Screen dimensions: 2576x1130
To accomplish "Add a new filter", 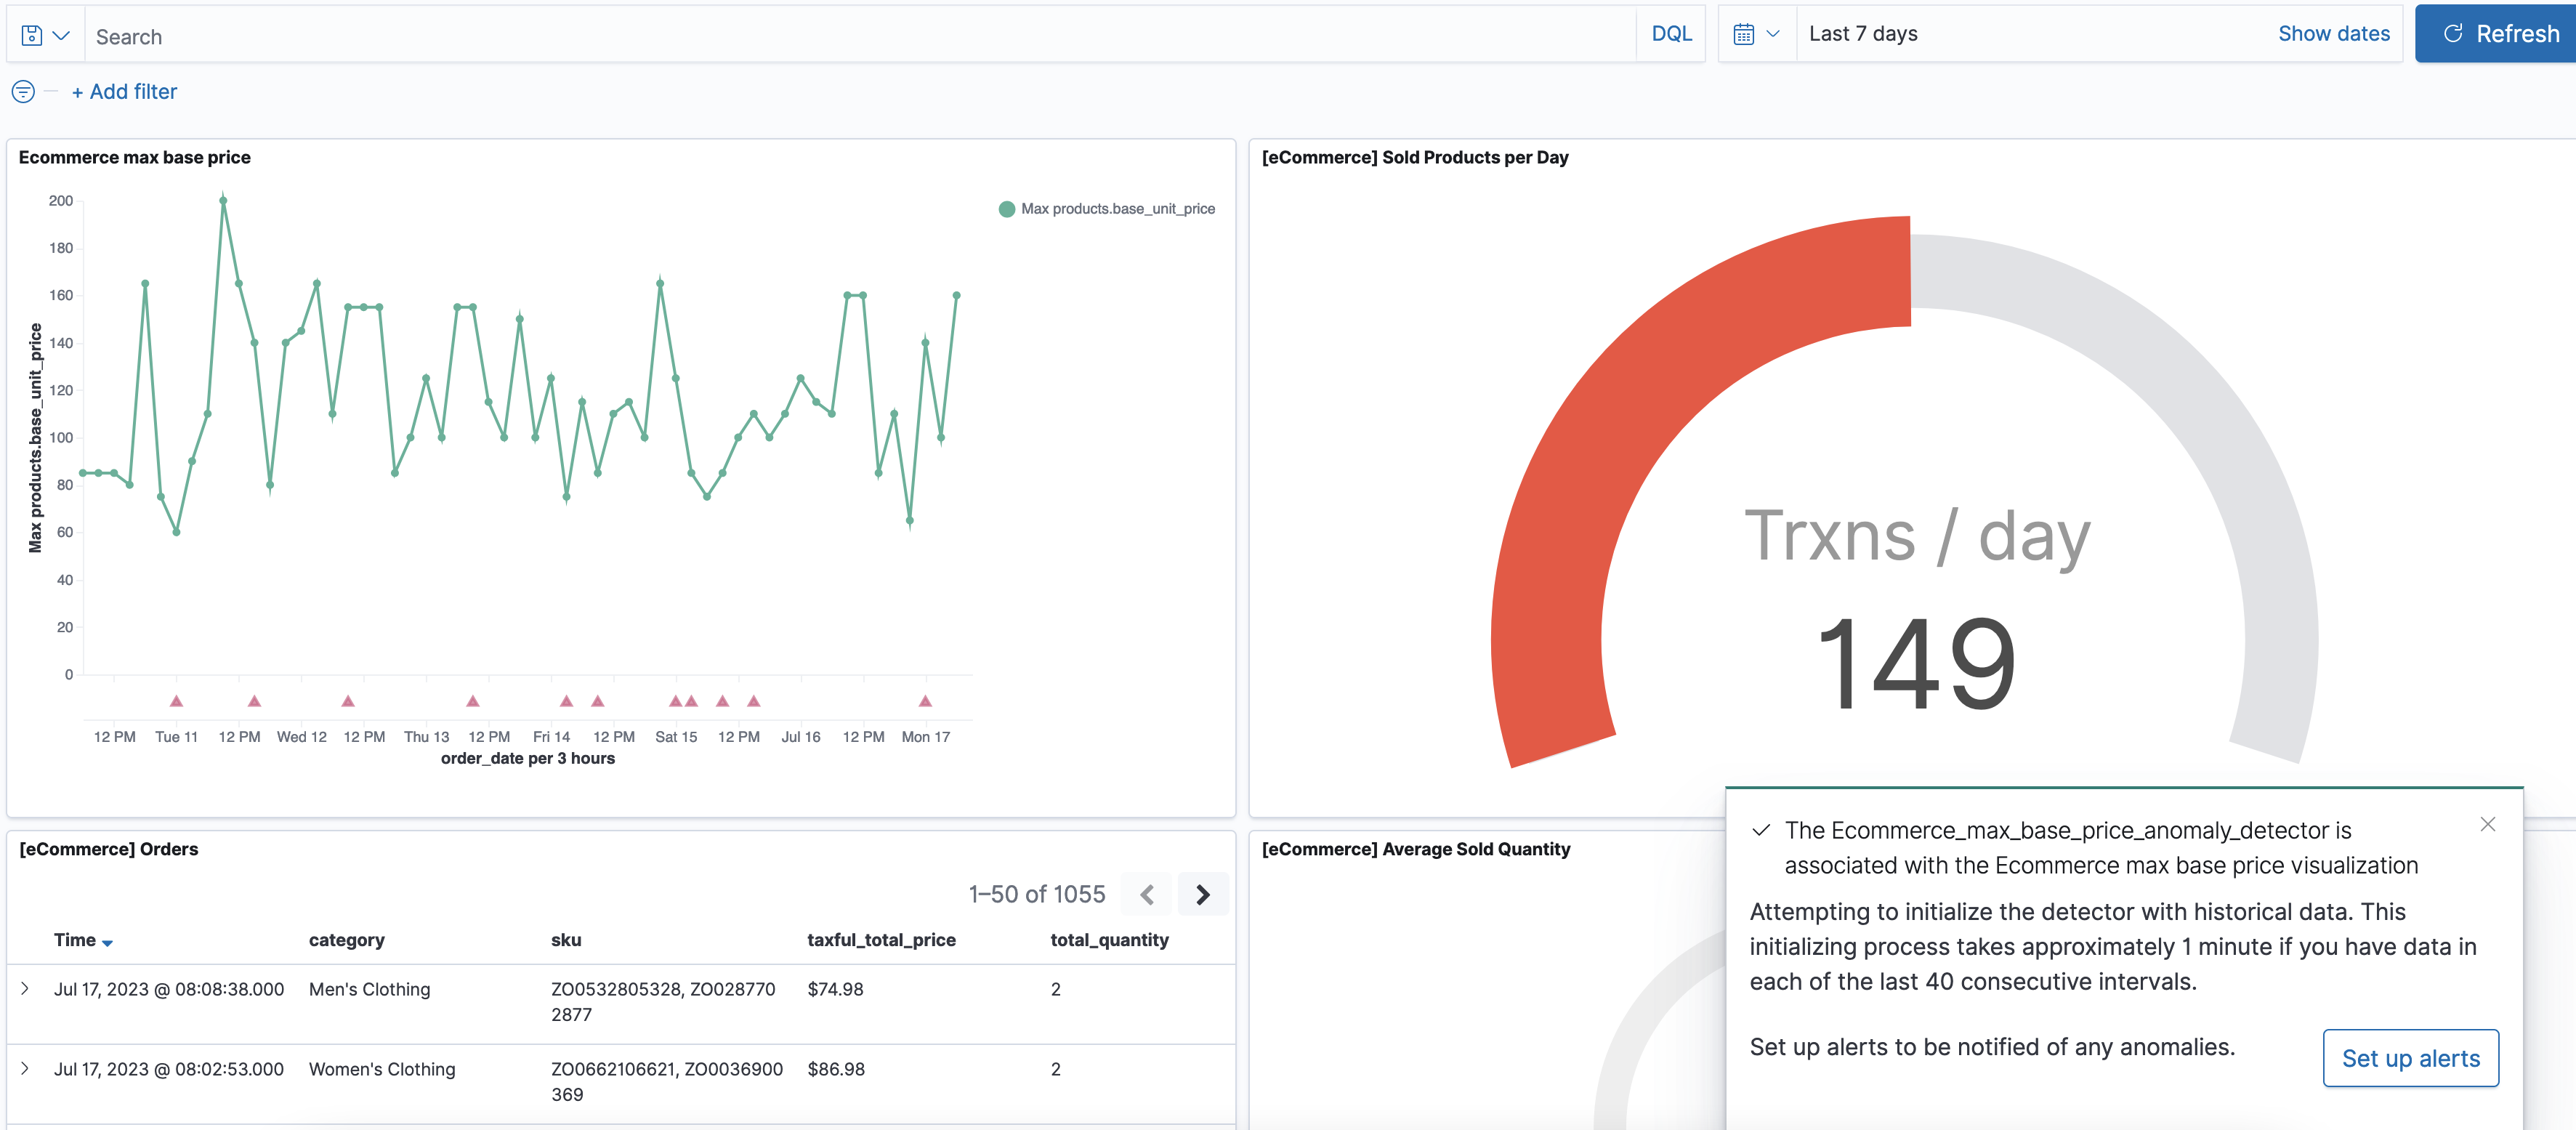I will pos(124,92).
